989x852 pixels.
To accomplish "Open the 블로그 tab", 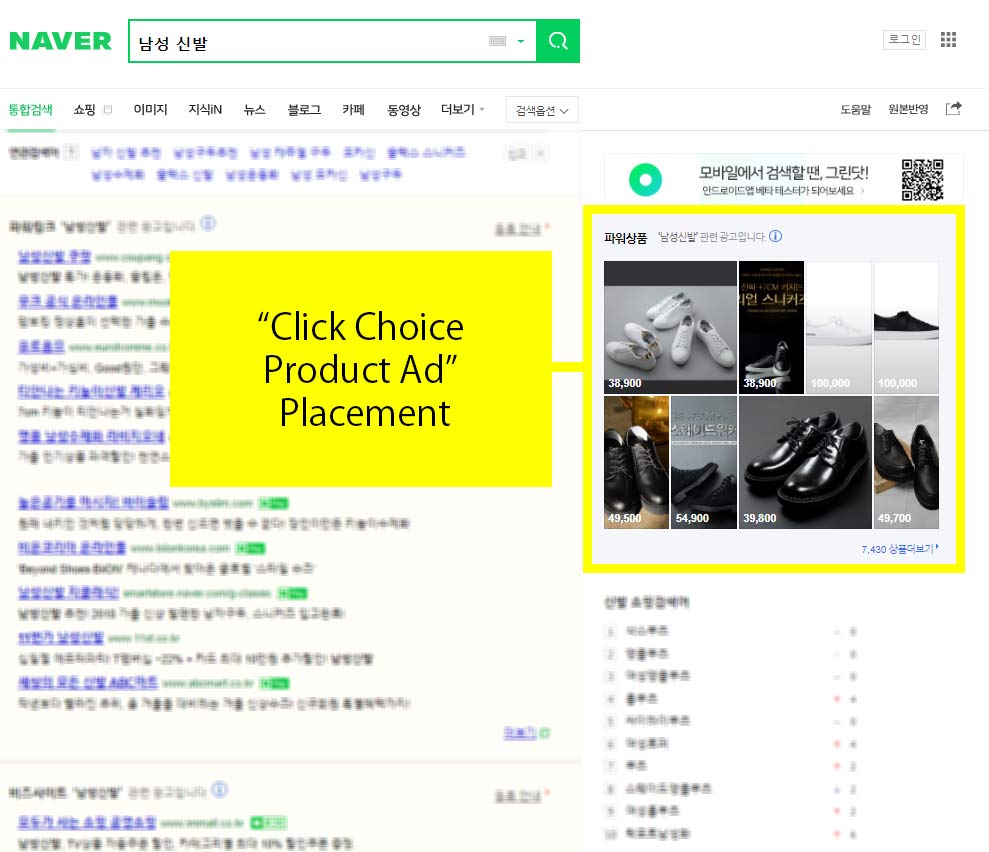I will pyautogui.click(x=304, y=110).
